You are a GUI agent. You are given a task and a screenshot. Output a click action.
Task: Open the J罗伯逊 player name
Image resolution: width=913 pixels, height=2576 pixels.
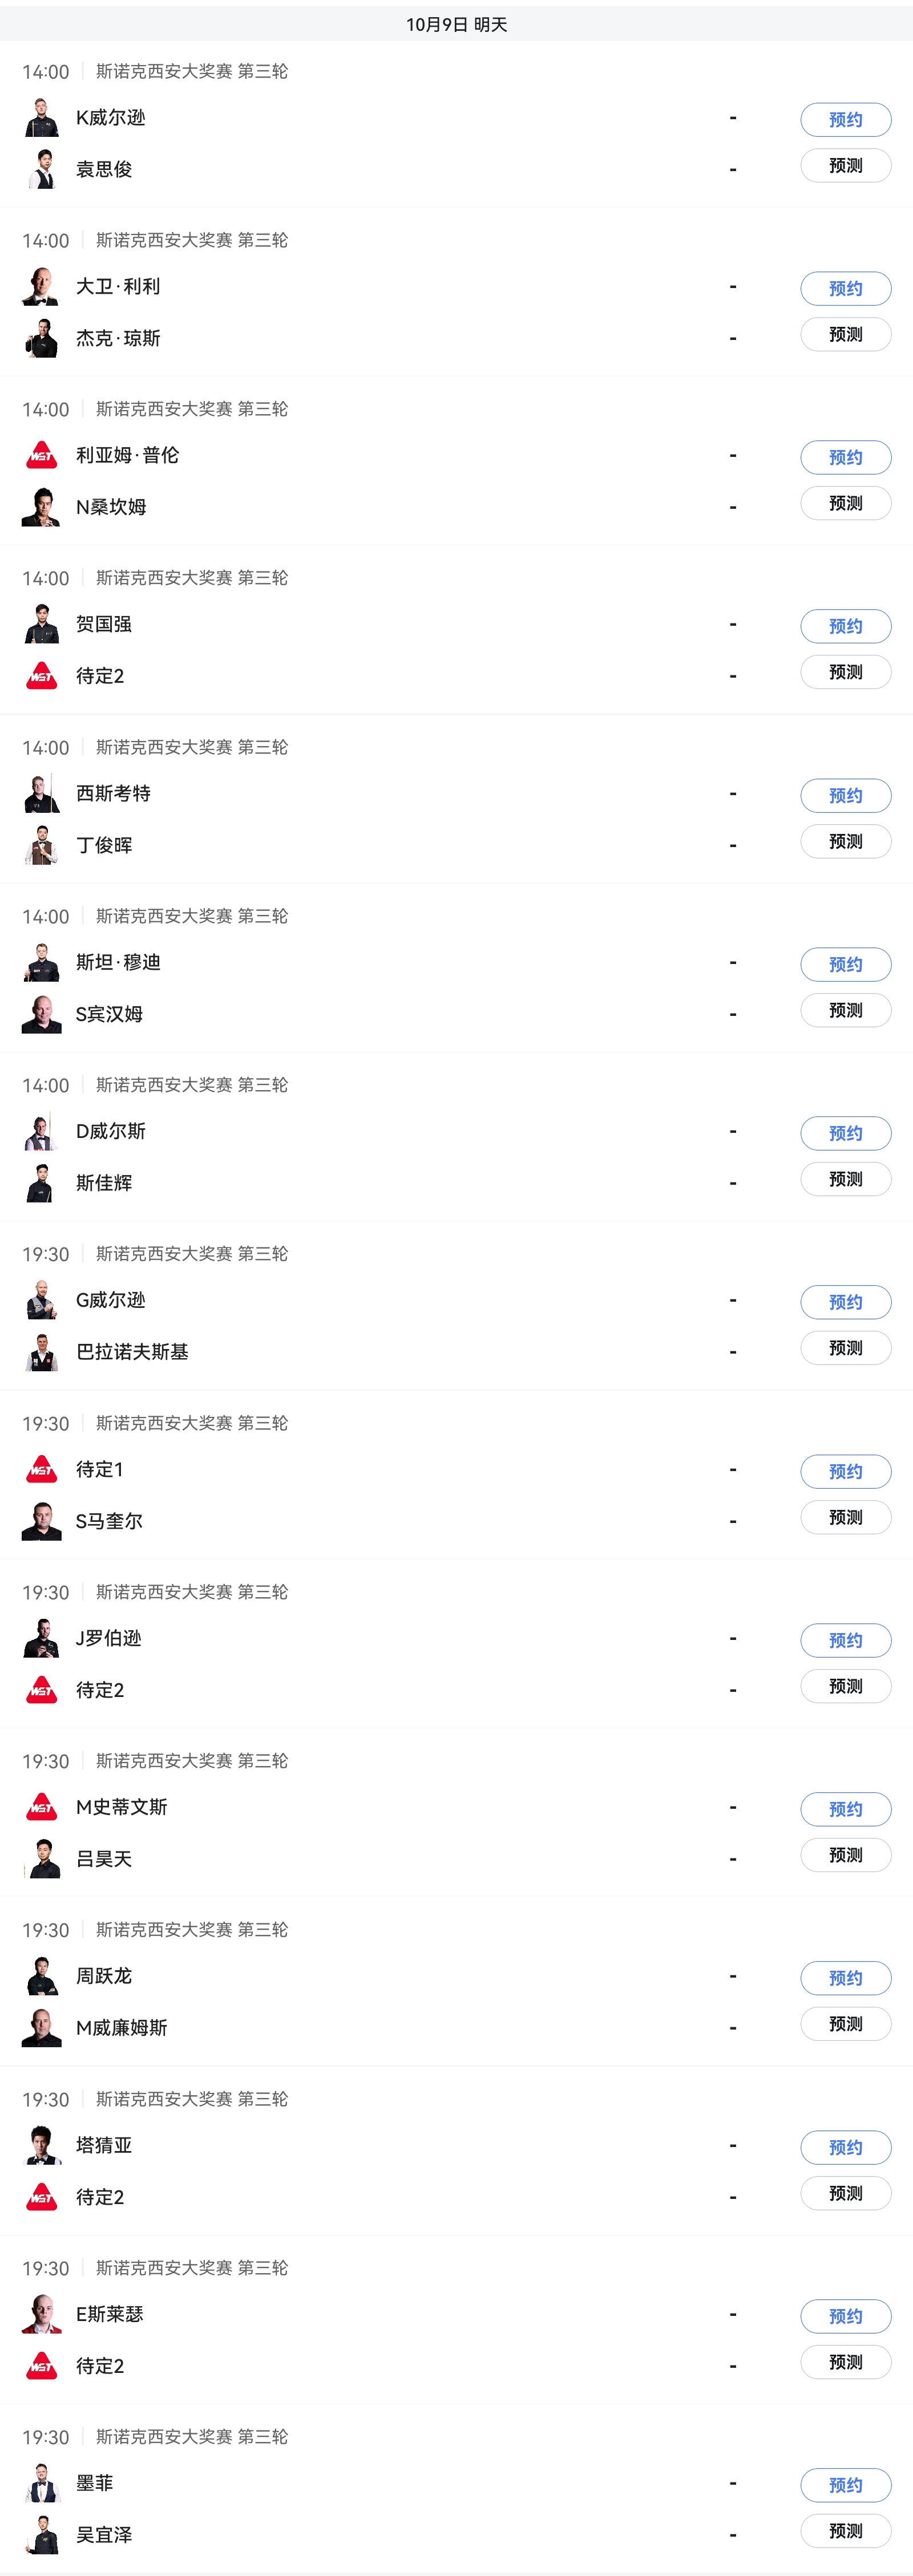pos(109,1639)
